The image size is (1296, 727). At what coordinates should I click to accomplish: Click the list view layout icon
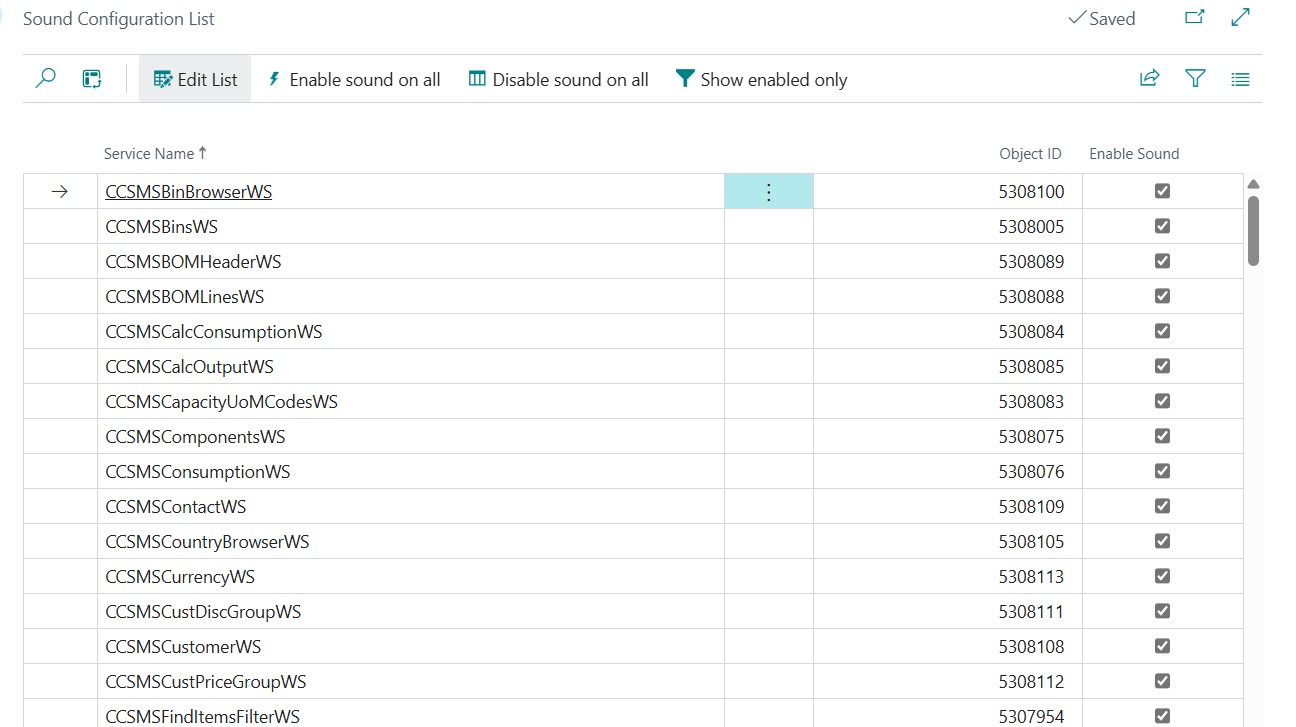[1240, 79]
